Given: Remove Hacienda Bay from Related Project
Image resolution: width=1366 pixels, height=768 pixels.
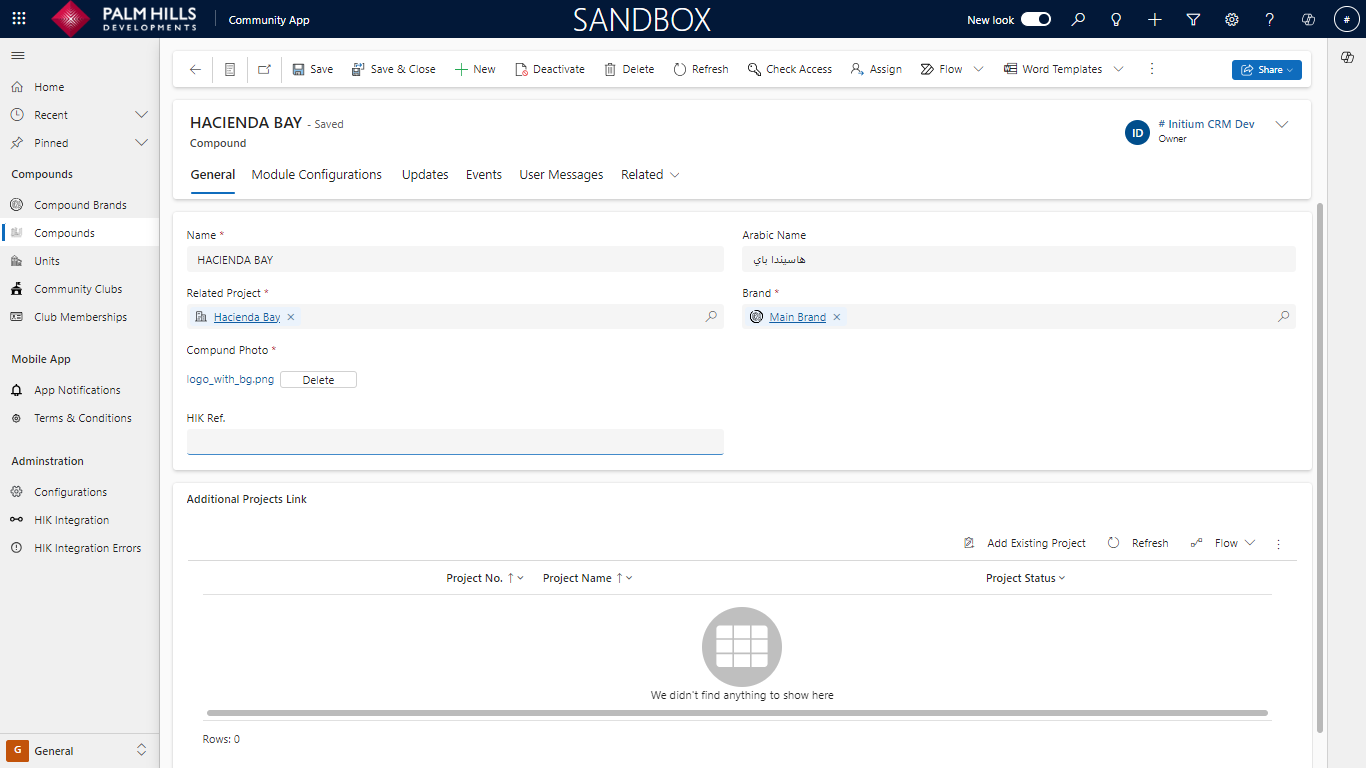Looking at the screenshot, I should tap(291, 317).
